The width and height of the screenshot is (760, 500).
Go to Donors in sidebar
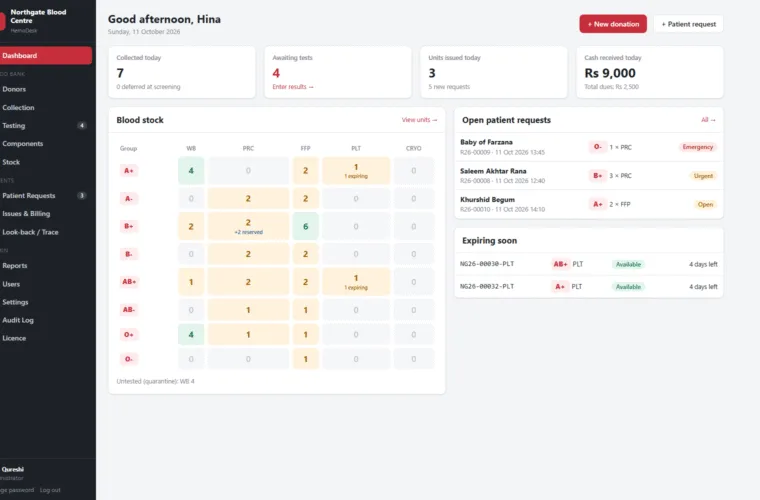(45, 89)
